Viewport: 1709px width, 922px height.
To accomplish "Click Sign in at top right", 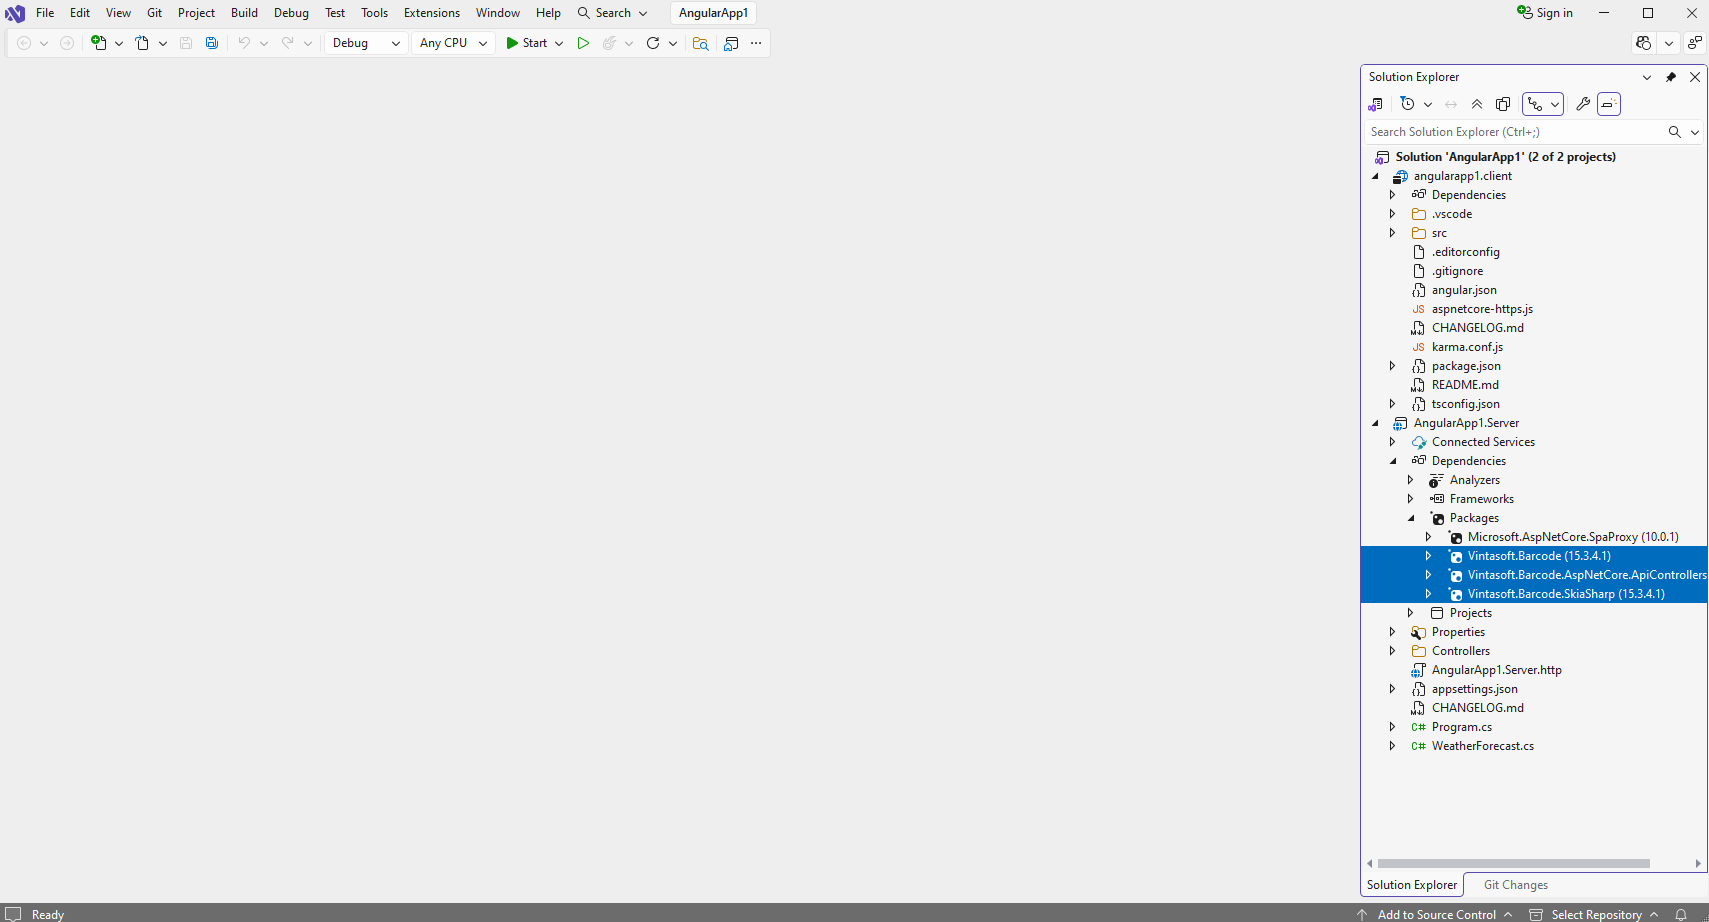I will click(1545, 13).
